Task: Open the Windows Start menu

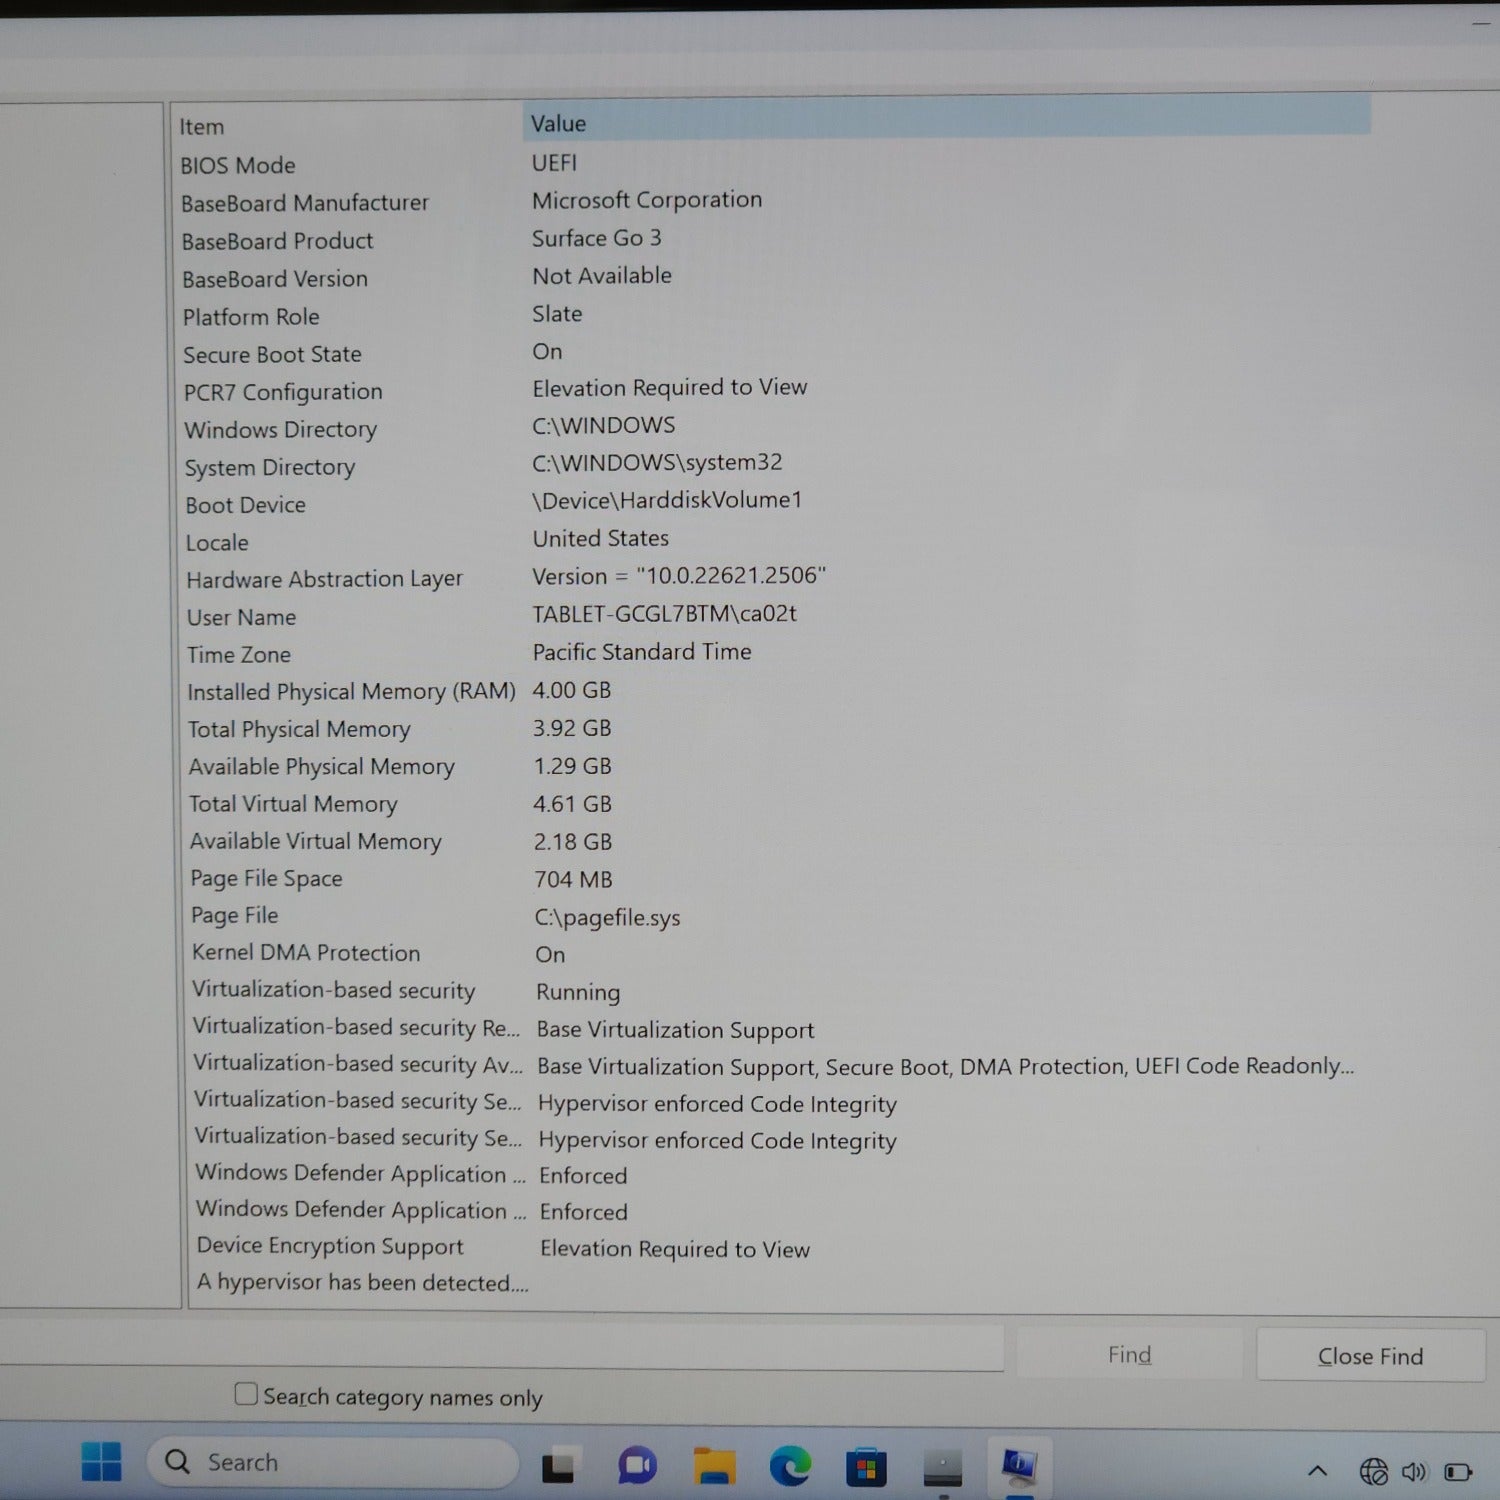Action: click(x=101, y=1462)
